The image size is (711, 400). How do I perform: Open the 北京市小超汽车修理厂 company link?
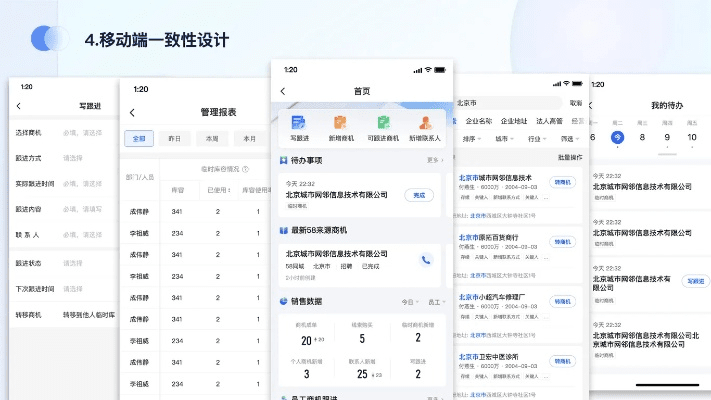click(492, 297)
